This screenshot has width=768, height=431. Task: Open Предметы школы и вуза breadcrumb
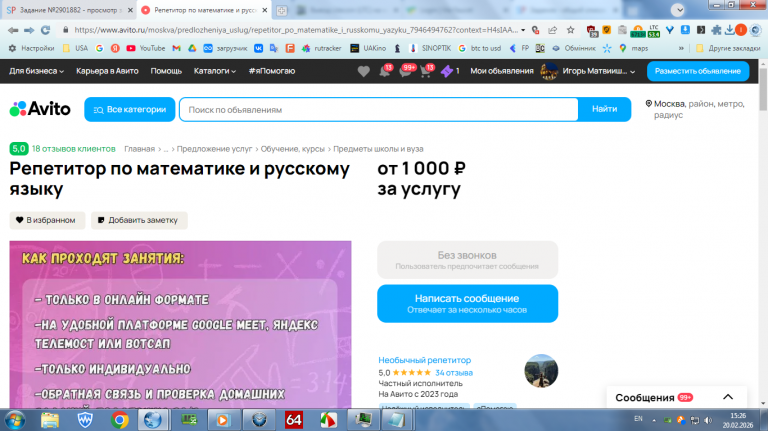click(x=378, y=149)
